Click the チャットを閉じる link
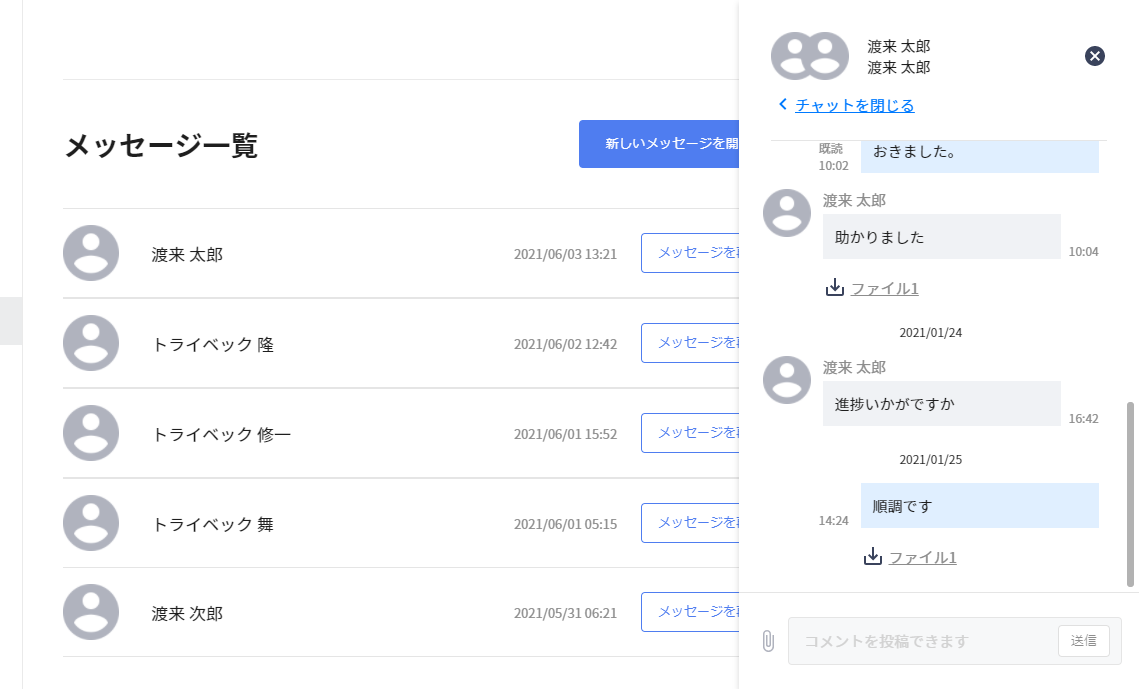The height and width of the screenshot is (689, 1139). tap(854, 105)
